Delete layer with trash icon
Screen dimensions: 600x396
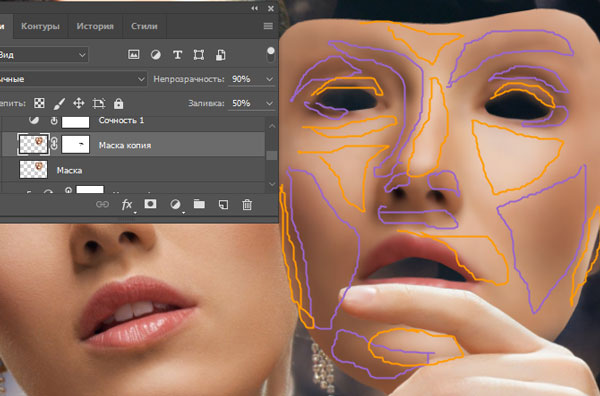pyautogui.click(x=247, y=205)
